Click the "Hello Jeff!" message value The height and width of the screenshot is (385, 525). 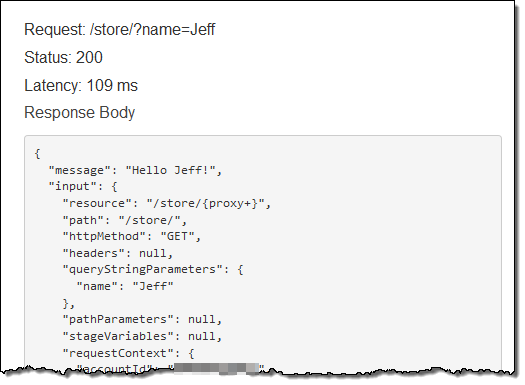[x=170, y=170]
